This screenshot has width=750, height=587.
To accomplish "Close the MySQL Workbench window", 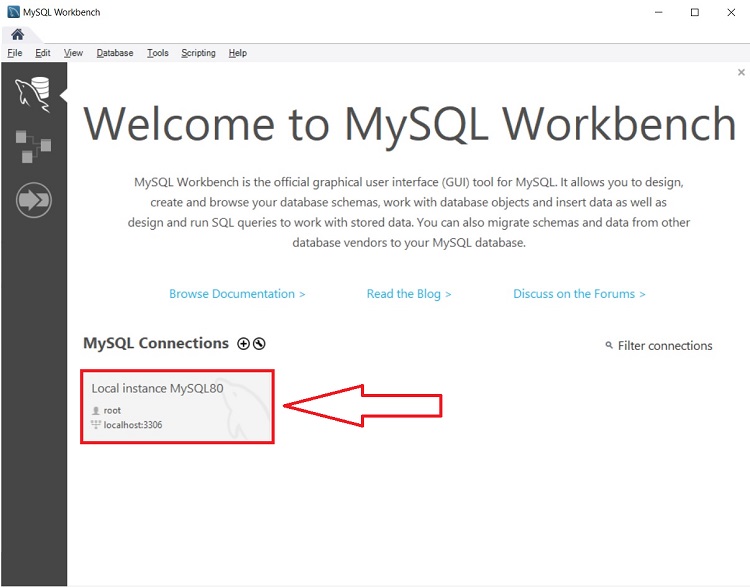I will pos(731,12).
